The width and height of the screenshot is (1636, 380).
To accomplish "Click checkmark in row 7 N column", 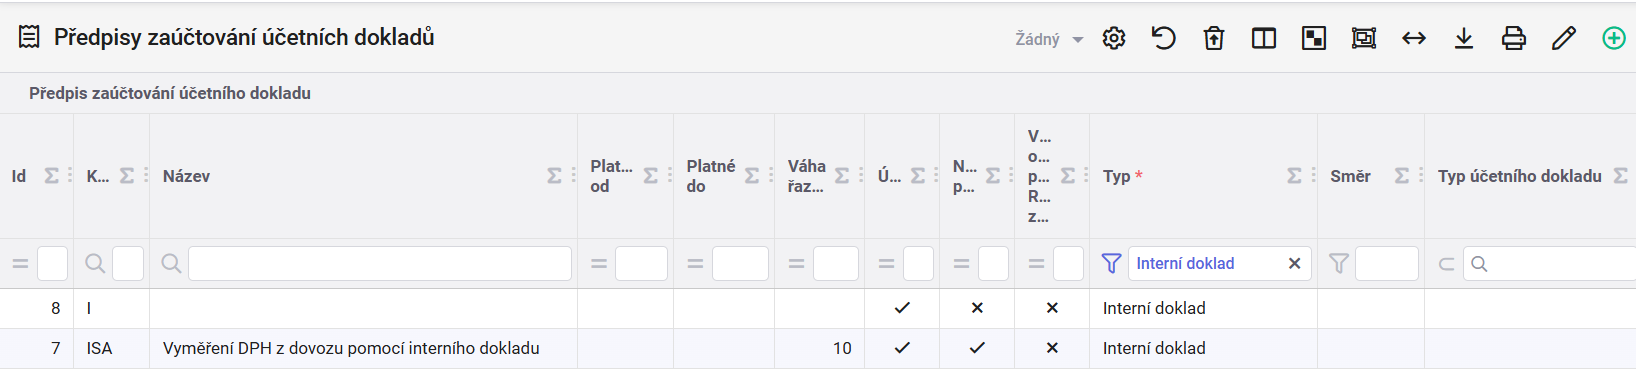I will [x=977, y=348].
